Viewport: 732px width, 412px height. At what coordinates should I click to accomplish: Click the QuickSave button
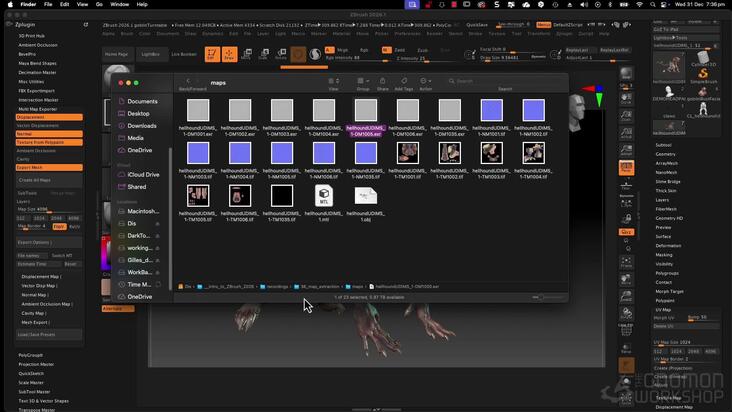pos(477,25)
